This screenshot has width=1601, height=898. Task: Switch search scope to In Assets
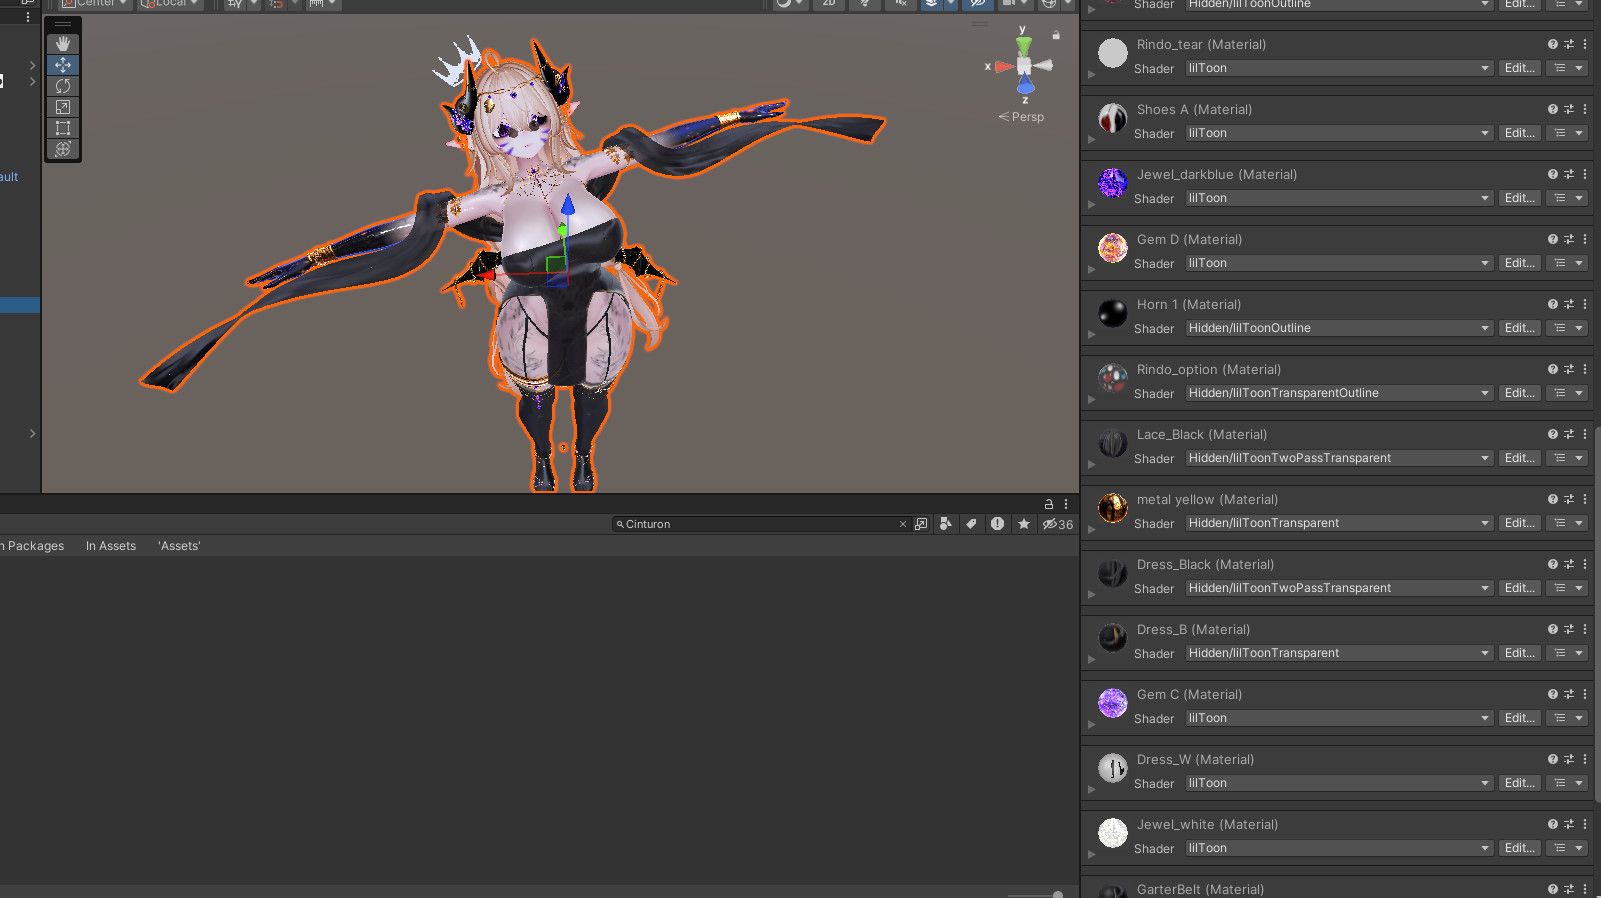click(111, 546)
